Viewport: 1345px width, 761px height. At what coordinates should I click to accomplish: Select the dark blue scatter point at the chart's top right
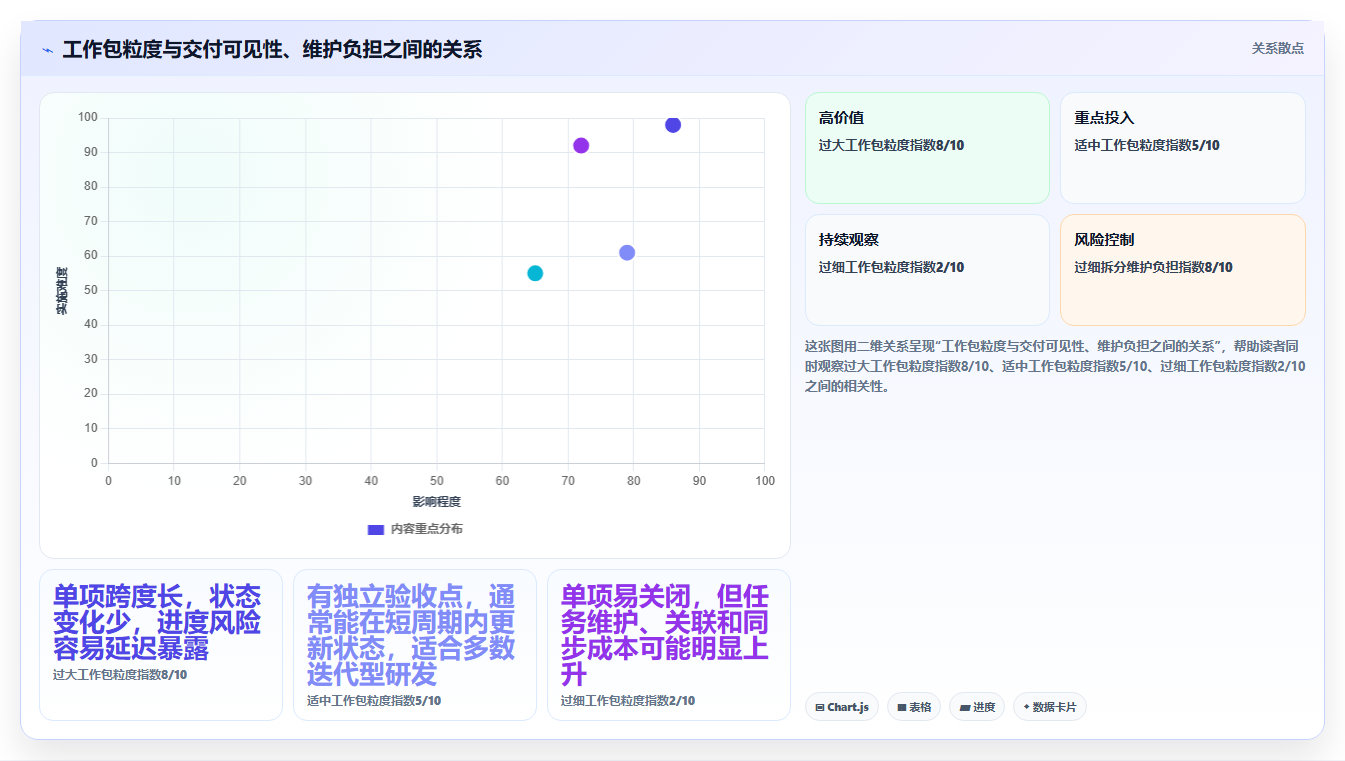point(673,125)
